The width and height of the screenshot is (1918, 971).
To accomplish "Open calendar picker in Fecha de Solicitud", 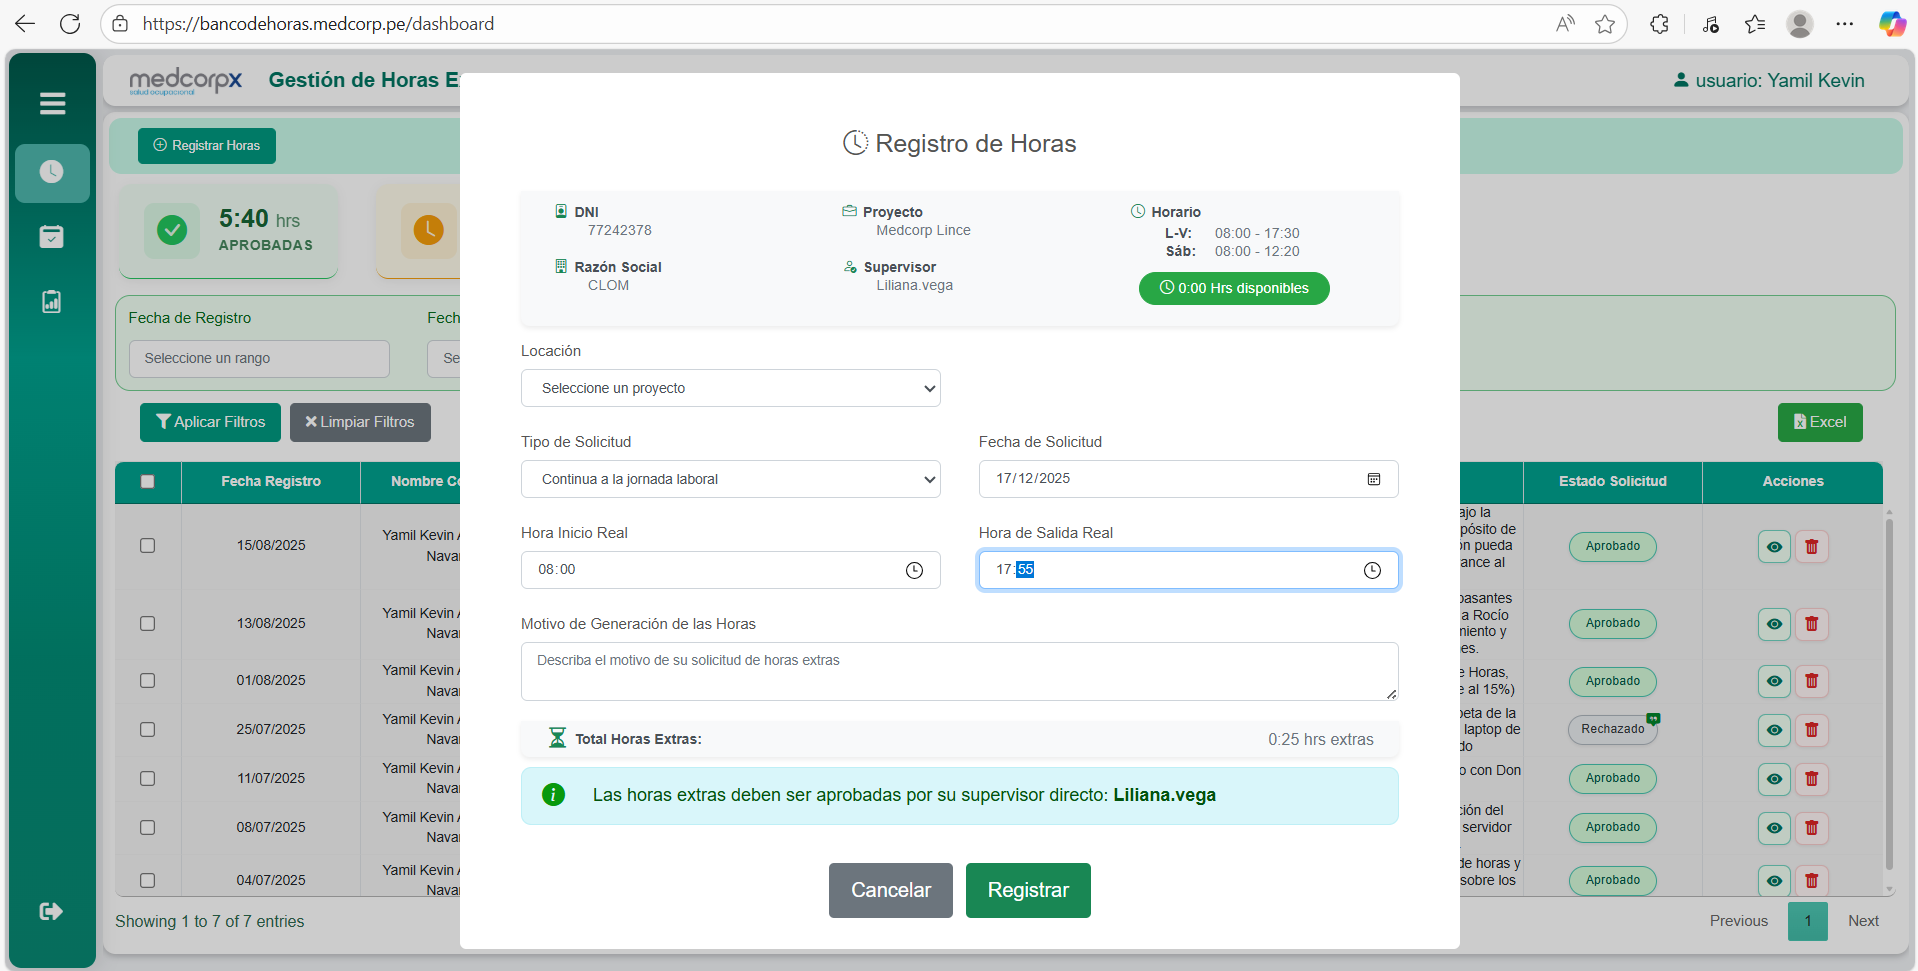I will 1374,479.
